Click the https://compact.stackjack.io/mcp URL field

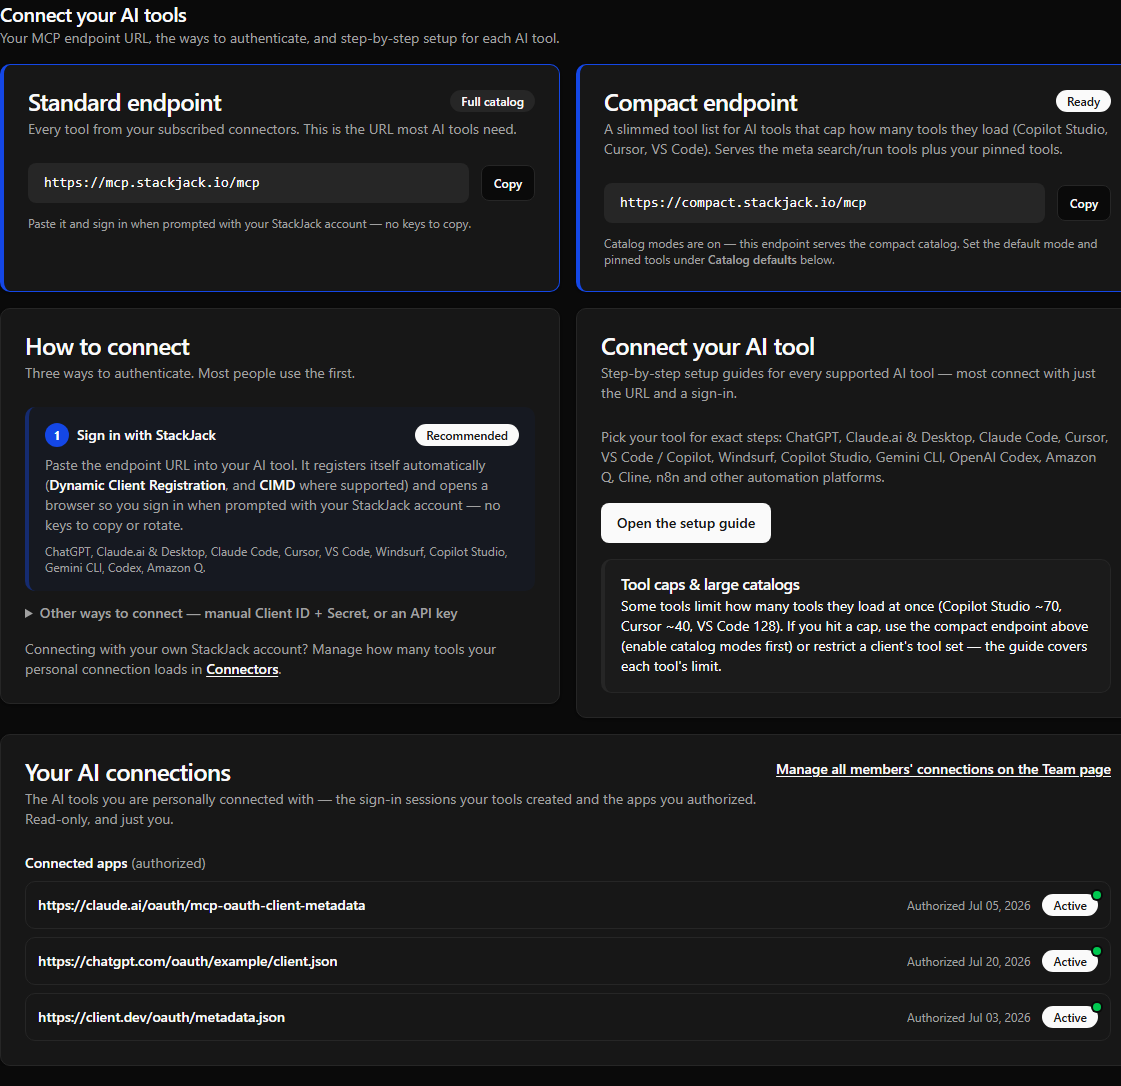tap(824, 203)
